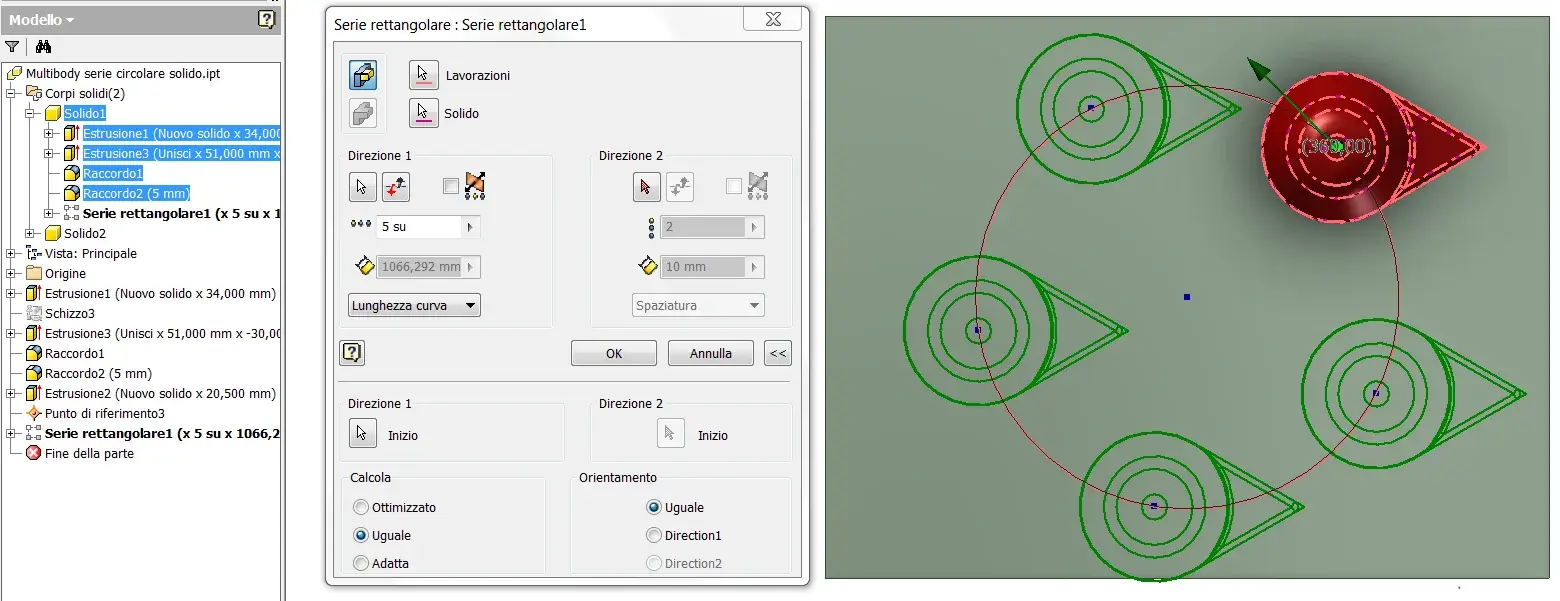The height and width of the screenshot is (601, 1560).
Task: Select the Adatta radio button
Action: point(361,563)
